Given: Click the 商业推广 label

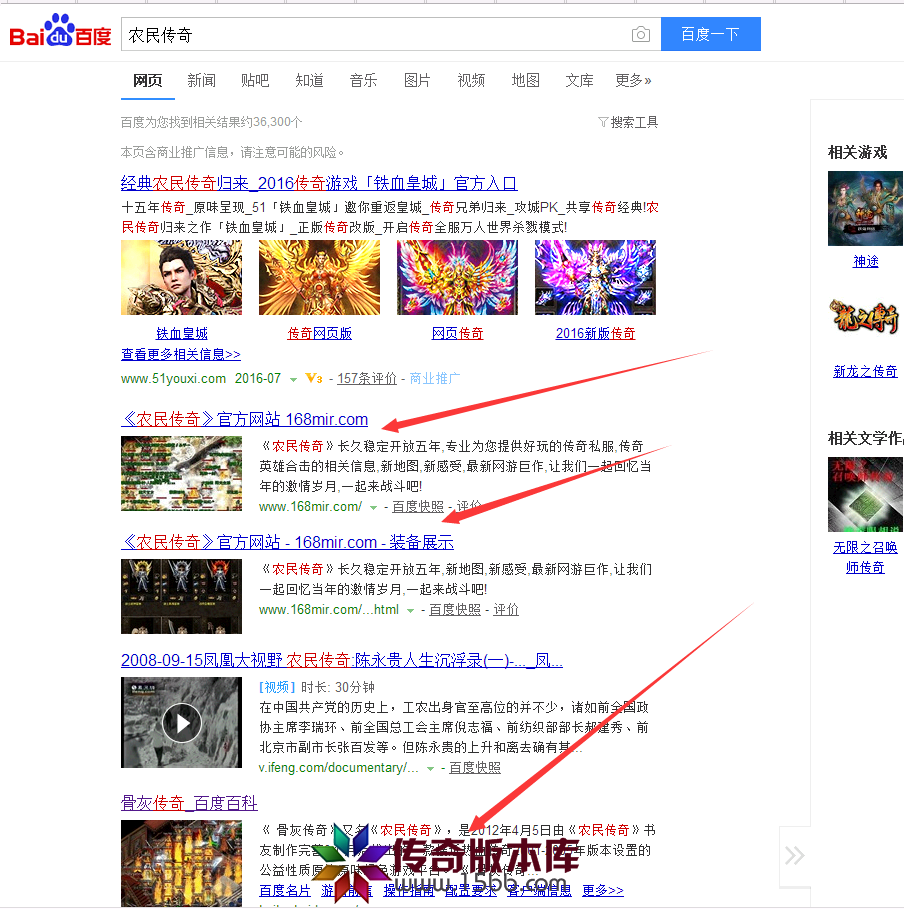Looking at the screenshot, I should point(435,379).
